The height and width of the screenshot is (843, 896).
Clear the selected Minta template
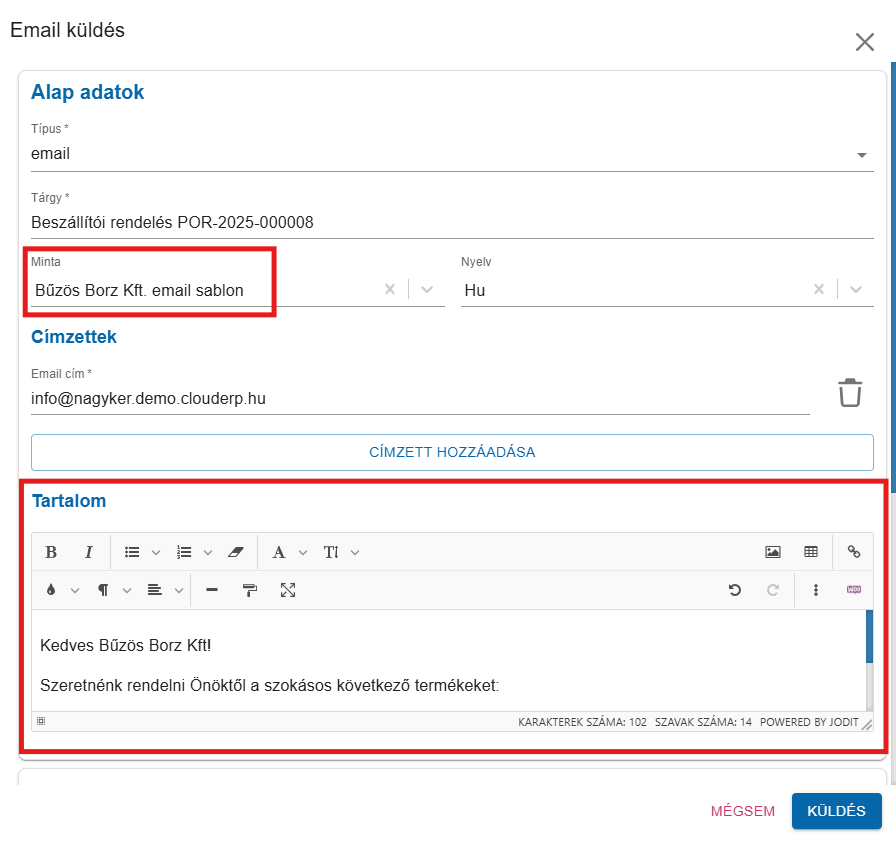tap(390, 290)
